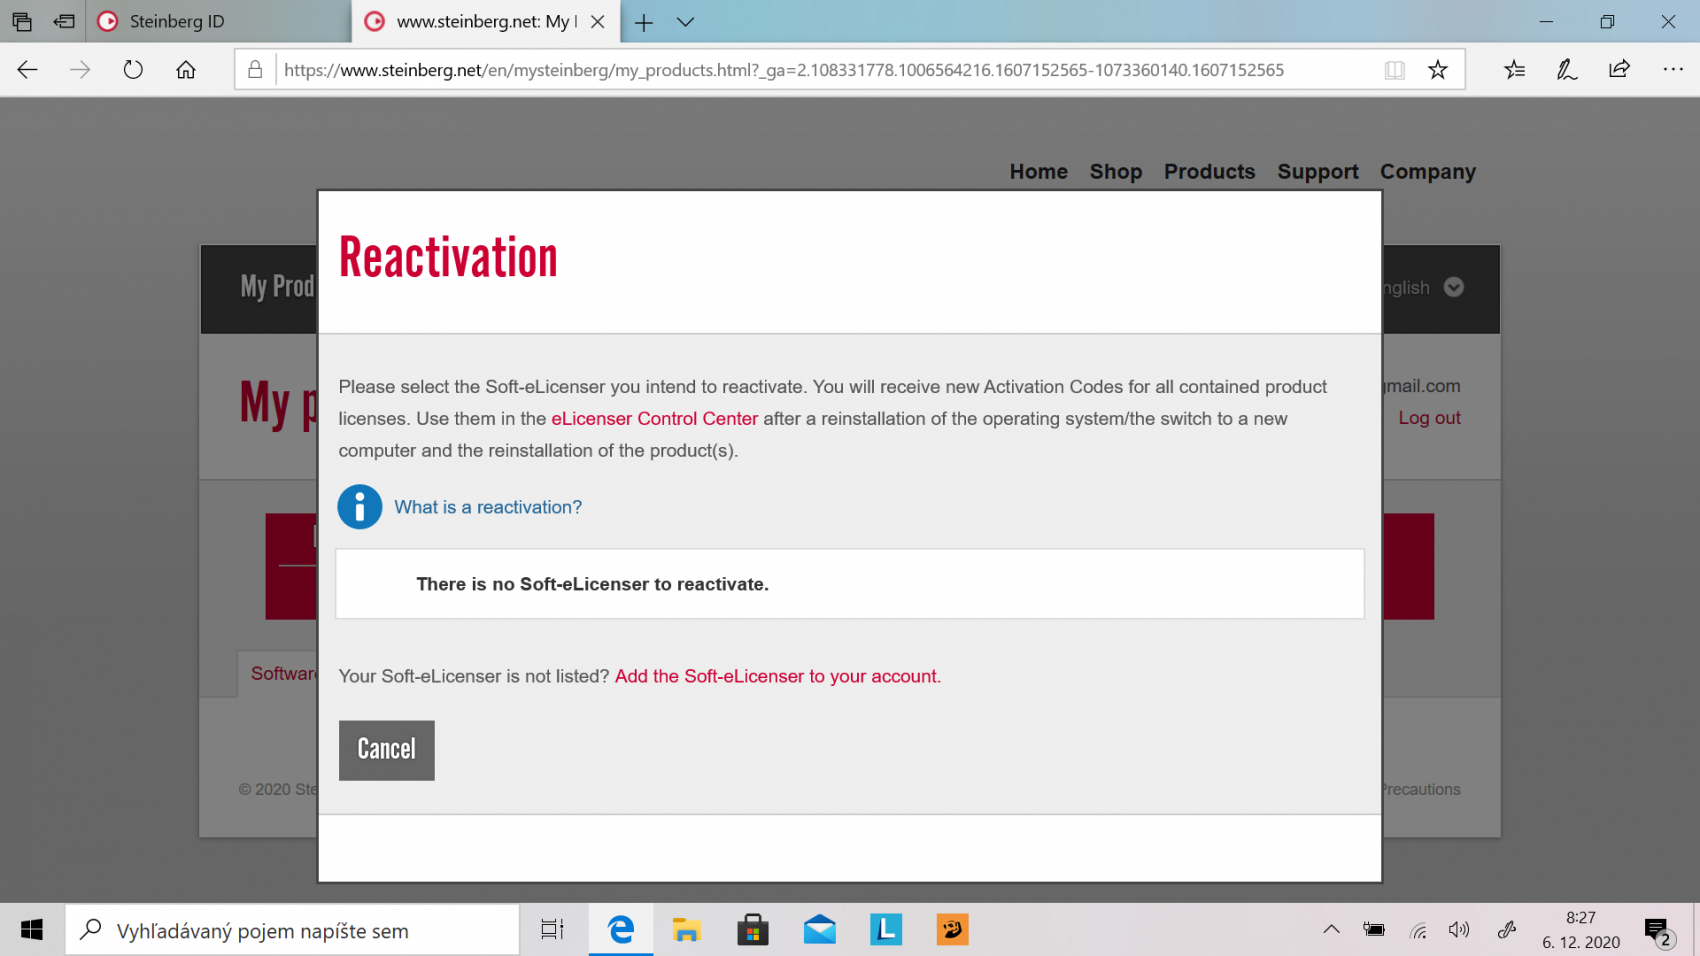The height and width of the screenshot is (956, 1700).
Task: Open Microsoft Store from taskbar
Action: (x=752, y=930)
